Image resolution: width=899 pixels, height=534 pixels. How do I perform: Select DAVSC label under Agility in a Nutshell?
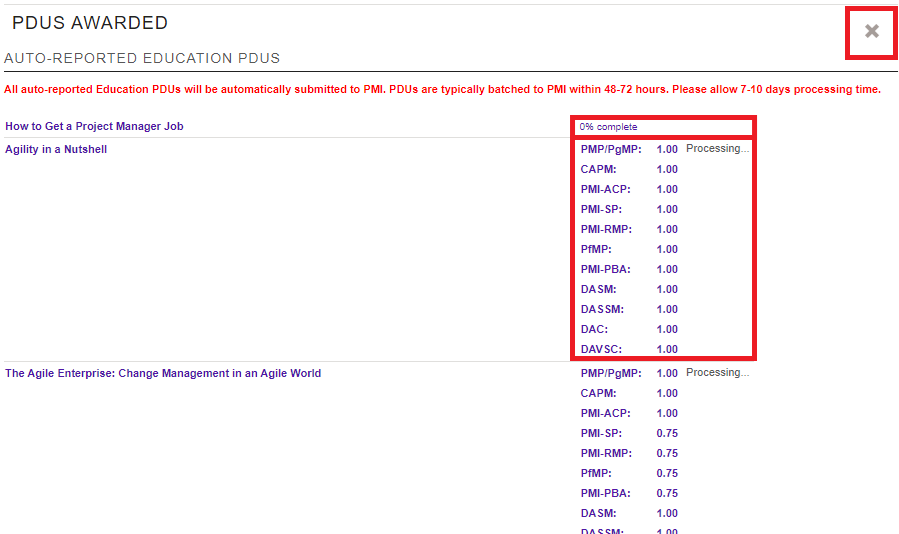[x=600, y=349]
